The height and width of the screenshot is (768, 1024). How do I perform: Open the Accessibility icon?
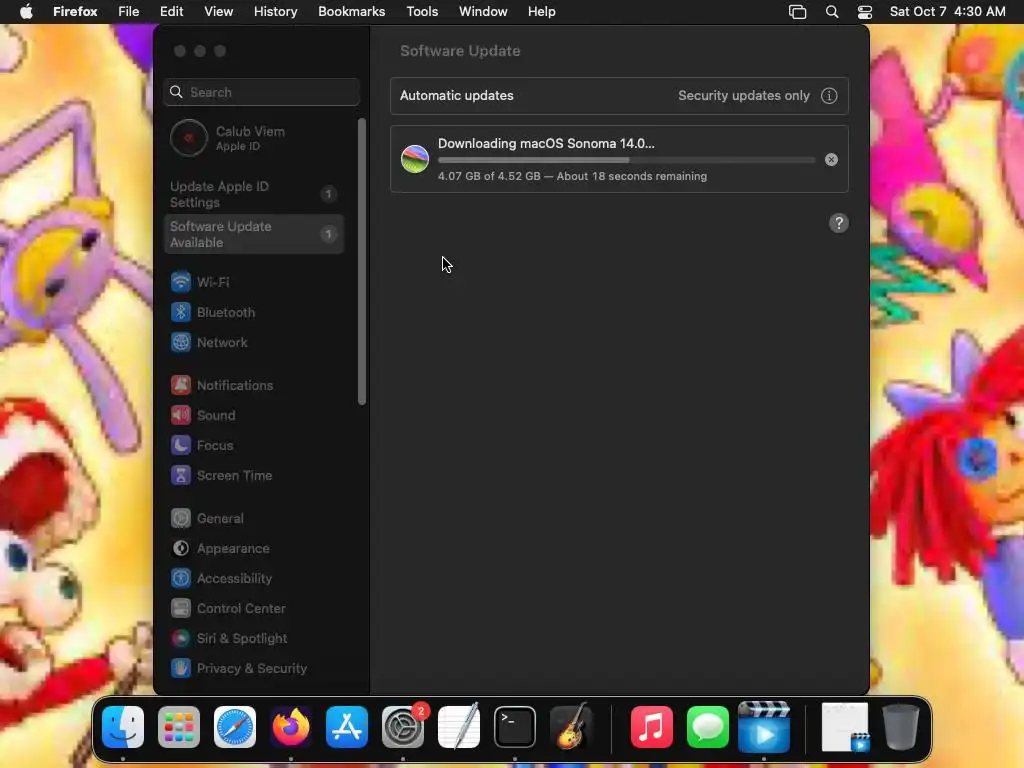pyautogui.click(x=181, y=579)
